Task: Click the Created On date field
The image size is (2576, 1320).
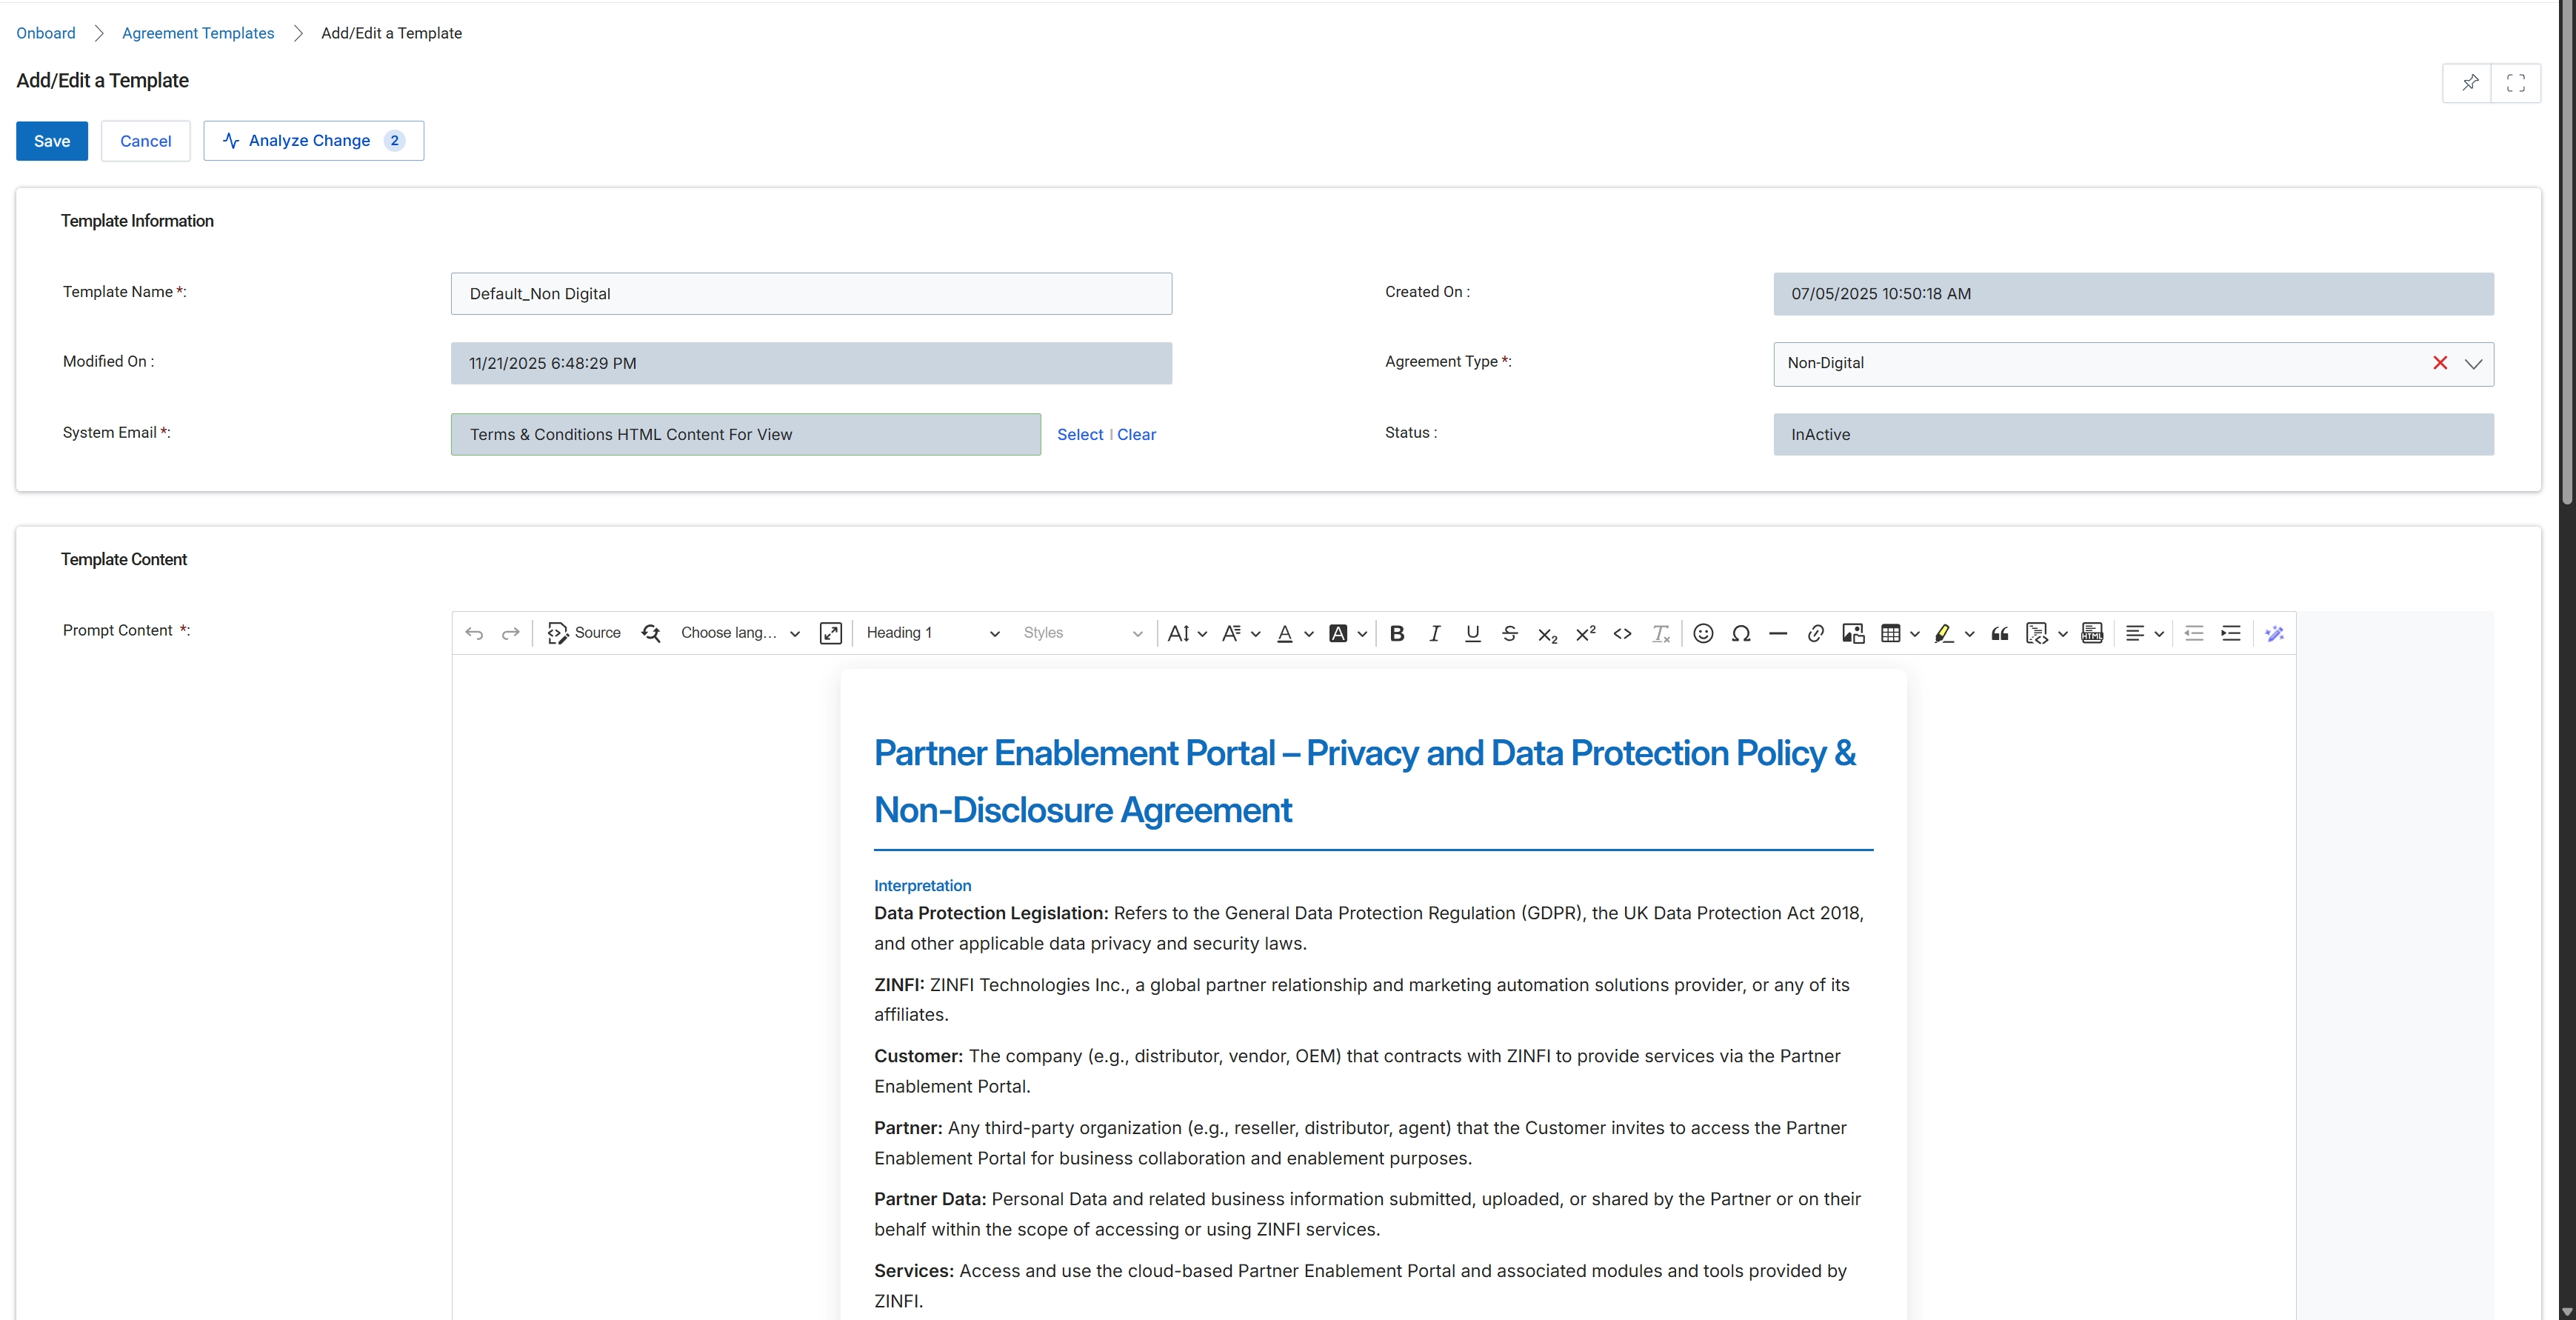Action: (x=2133, y=294)
